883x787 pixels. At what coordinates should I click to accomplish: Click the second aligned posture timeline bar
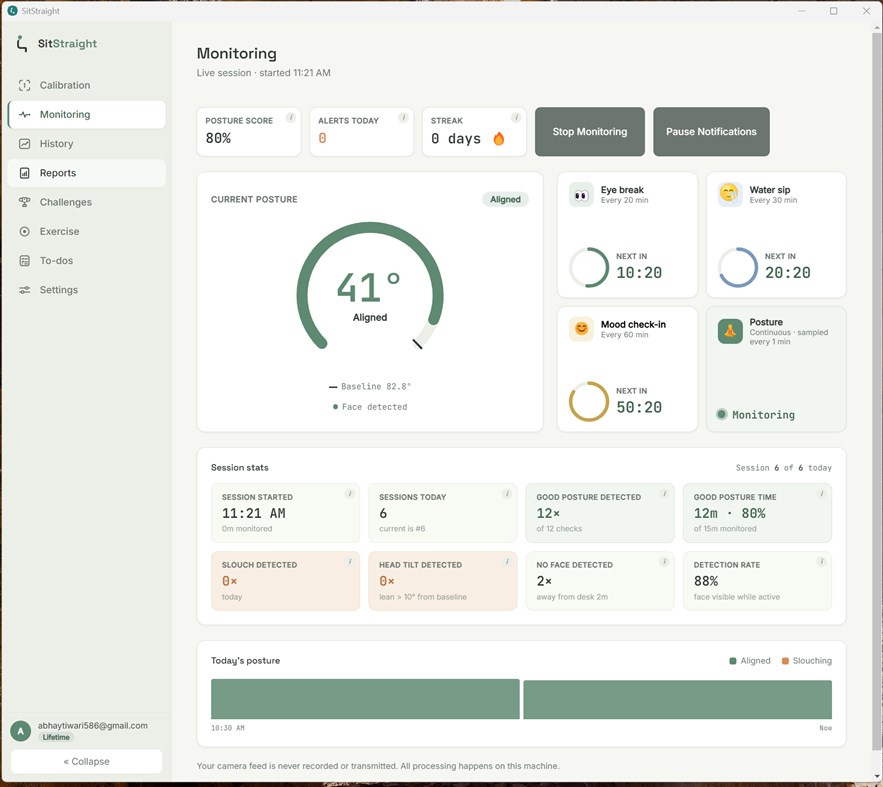click(677, 700)
